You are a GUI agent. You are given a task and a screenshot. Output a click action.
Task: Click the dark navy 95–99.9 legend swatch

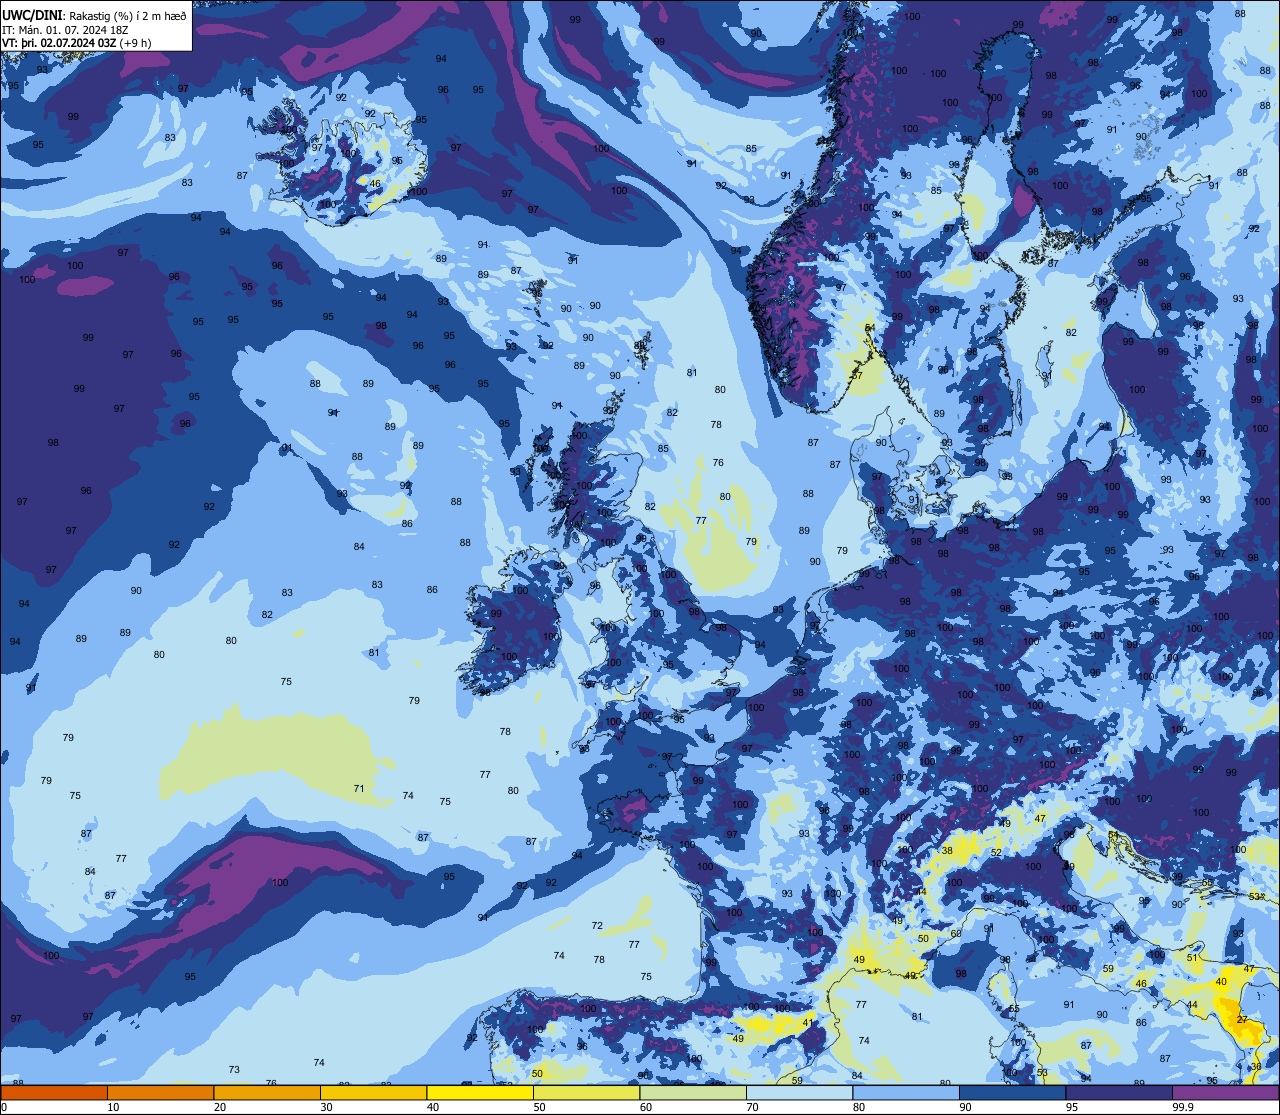(1119, 1093)
